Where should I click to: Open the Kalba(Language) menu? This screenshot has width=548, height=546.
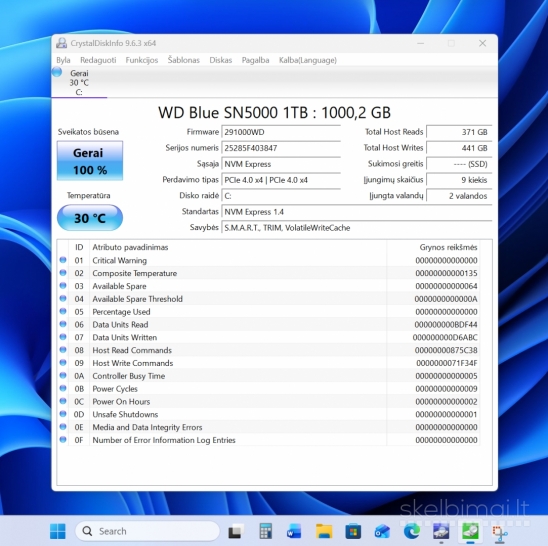pos(308,60)
